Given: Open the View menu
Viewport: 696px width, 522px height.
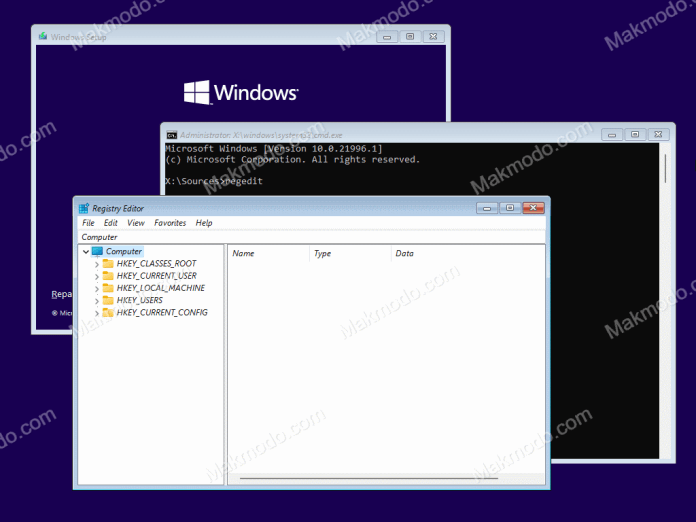Looking at the screenshot, I should (136, 223).
